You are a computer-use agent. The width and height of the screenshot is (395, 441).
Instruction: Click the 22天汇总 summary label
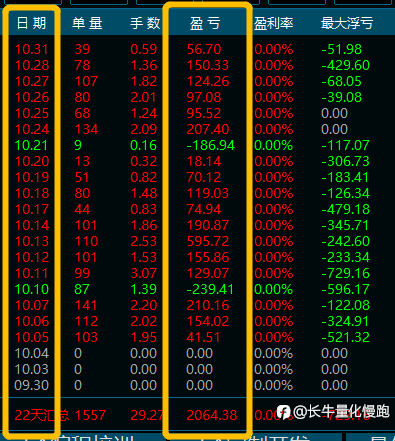(41, 415)
